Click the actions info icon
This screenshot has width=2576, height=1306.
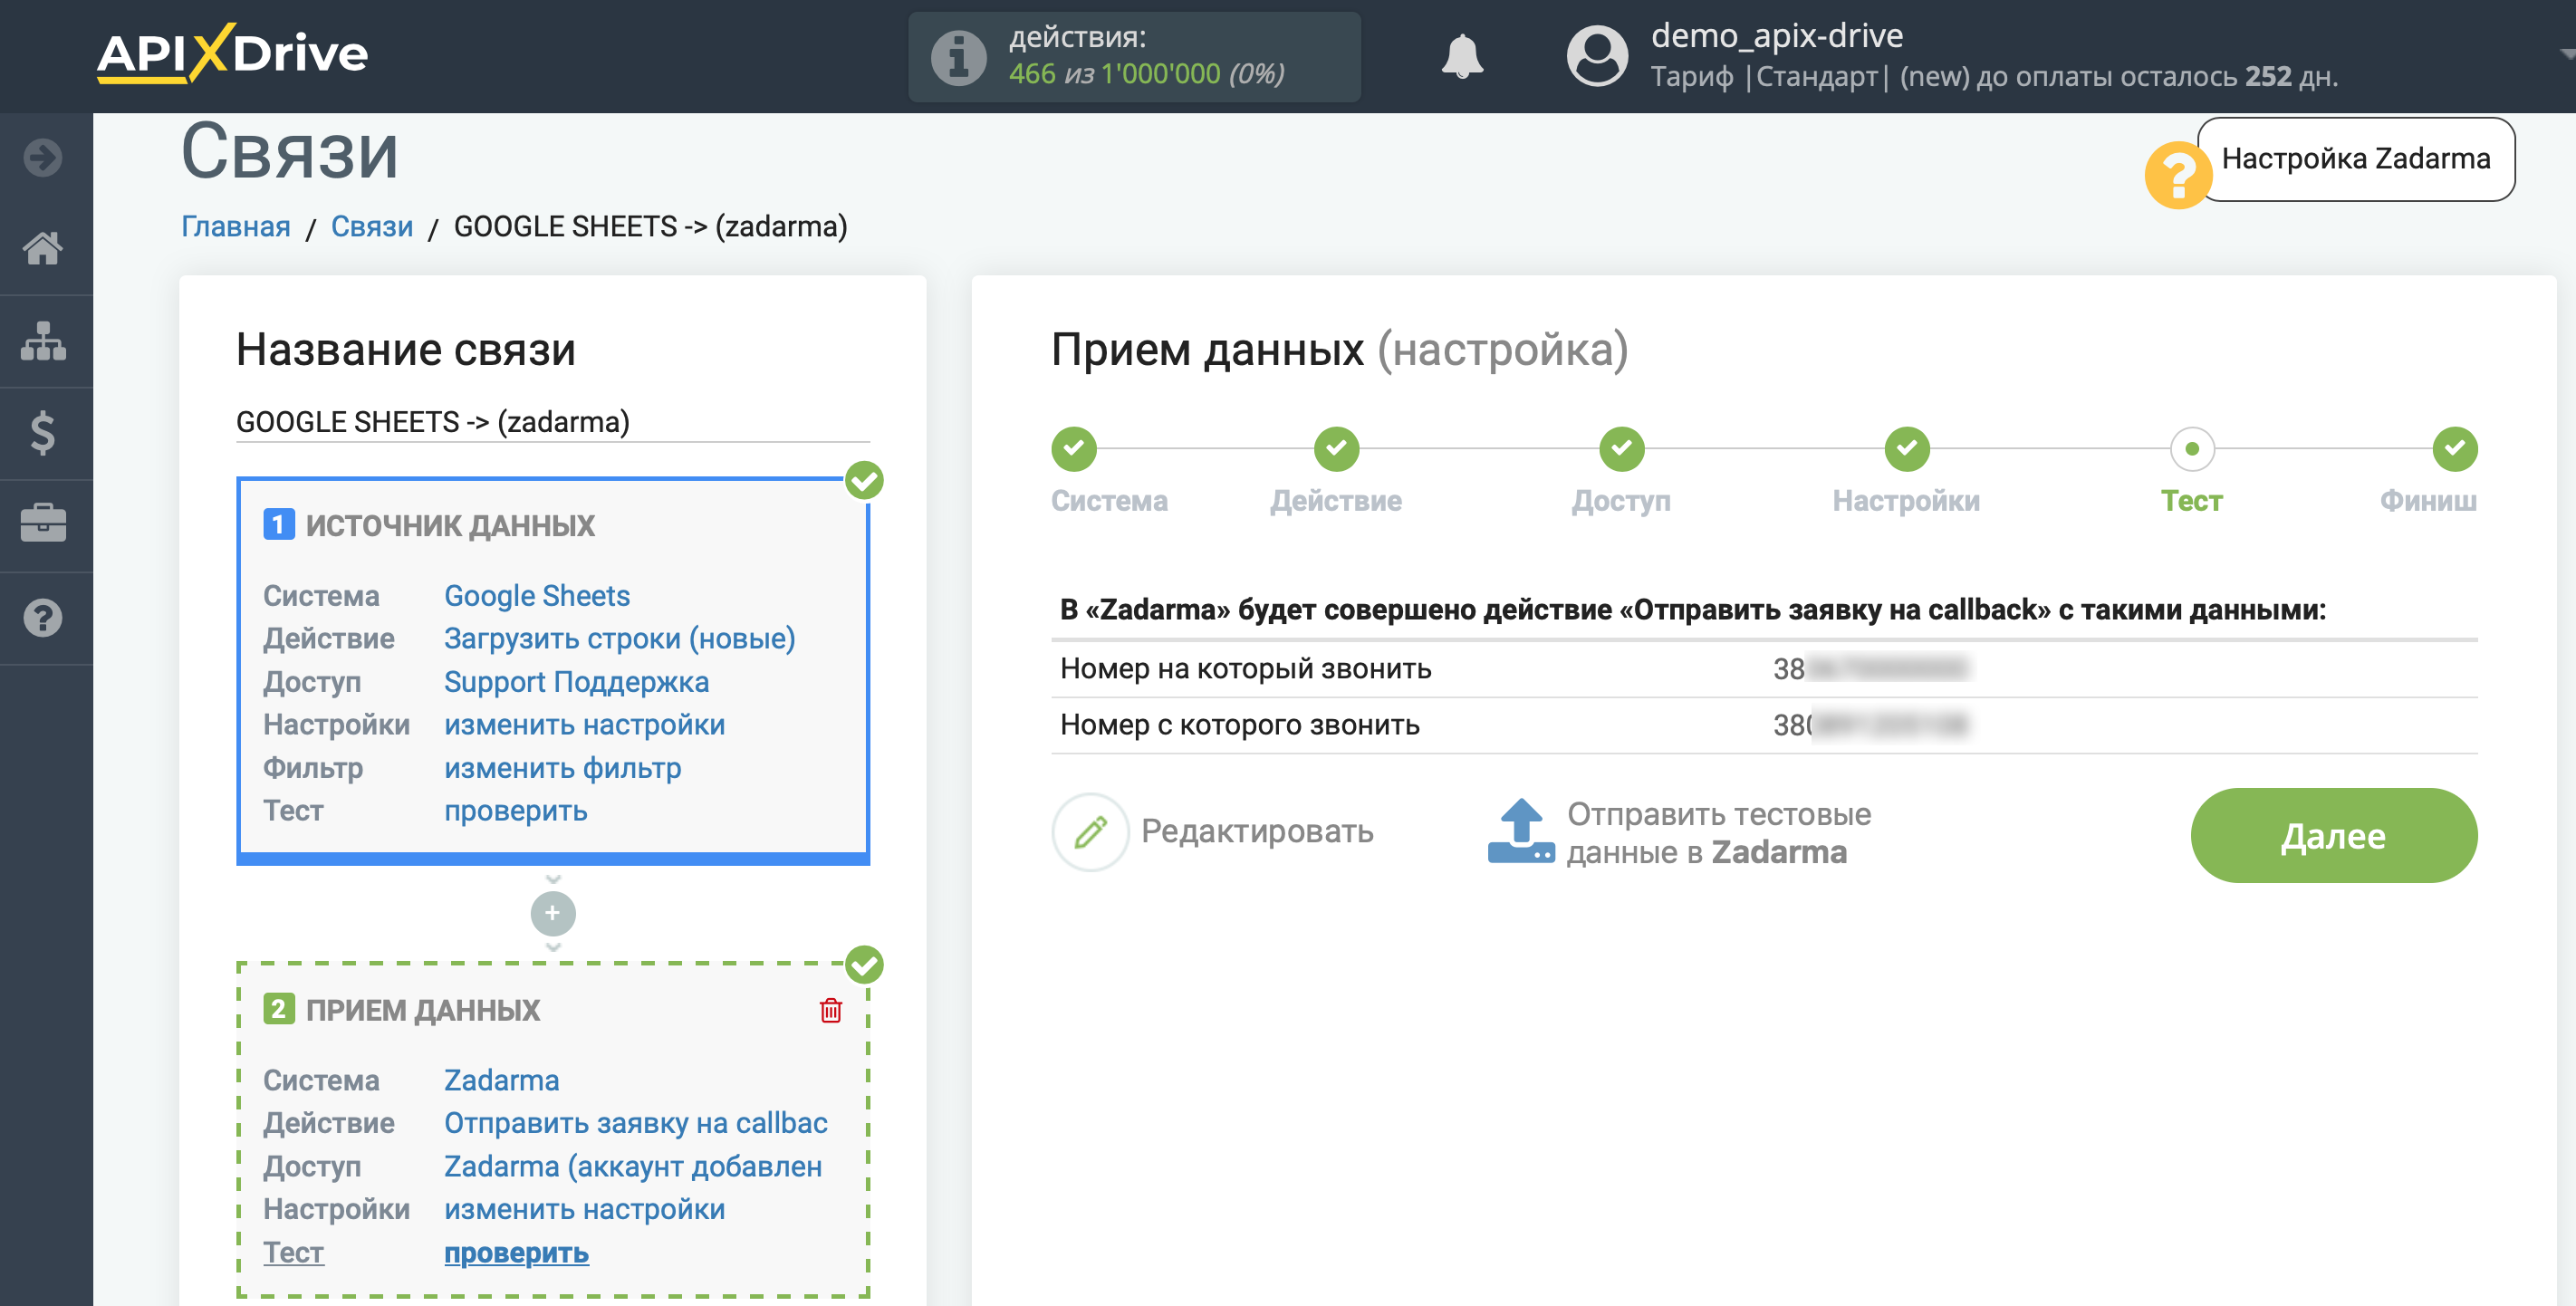pos(958,57)
